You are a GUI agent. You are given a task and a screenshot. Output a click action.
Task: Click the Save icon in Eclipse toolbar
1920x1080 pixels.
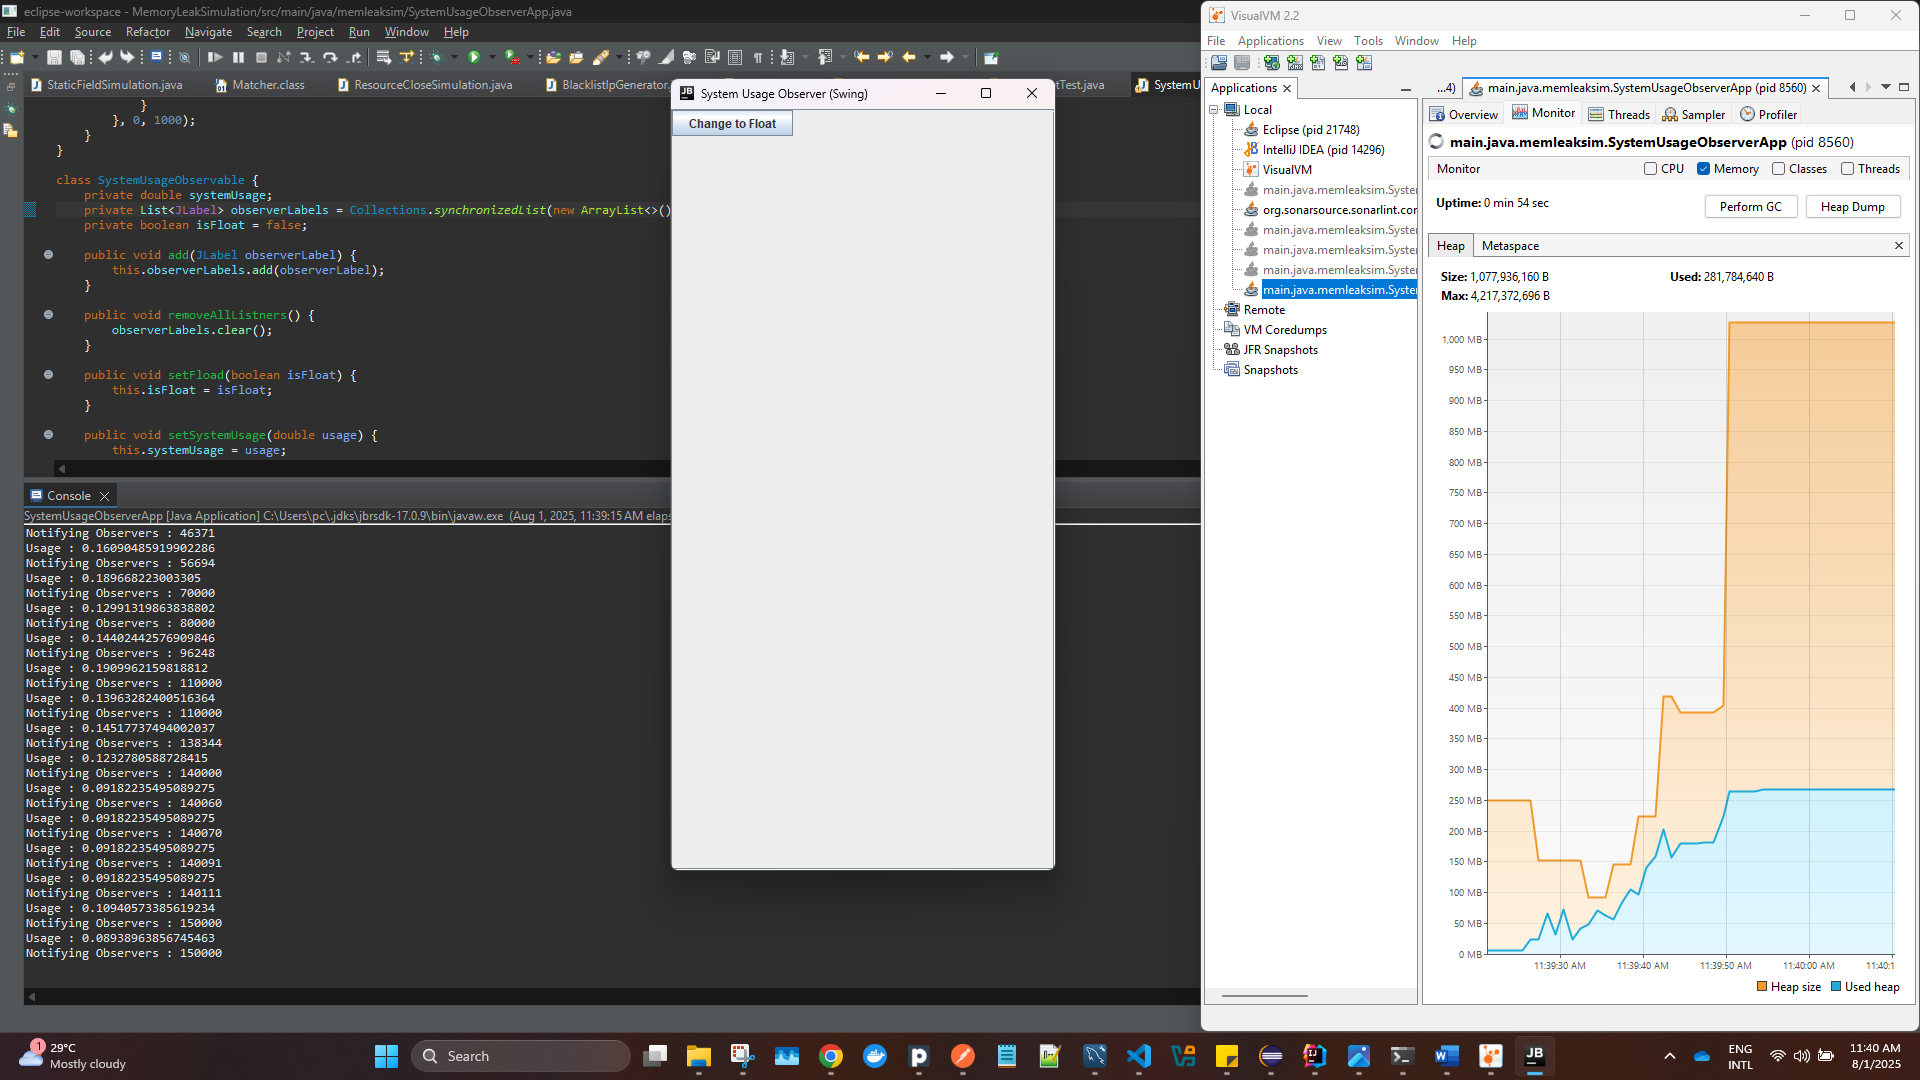[54, 58]
